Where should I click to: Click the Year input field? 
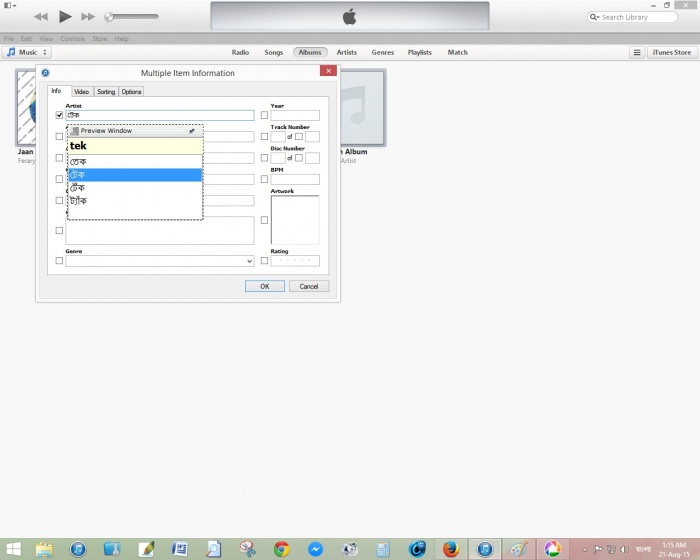coord(295,115)
